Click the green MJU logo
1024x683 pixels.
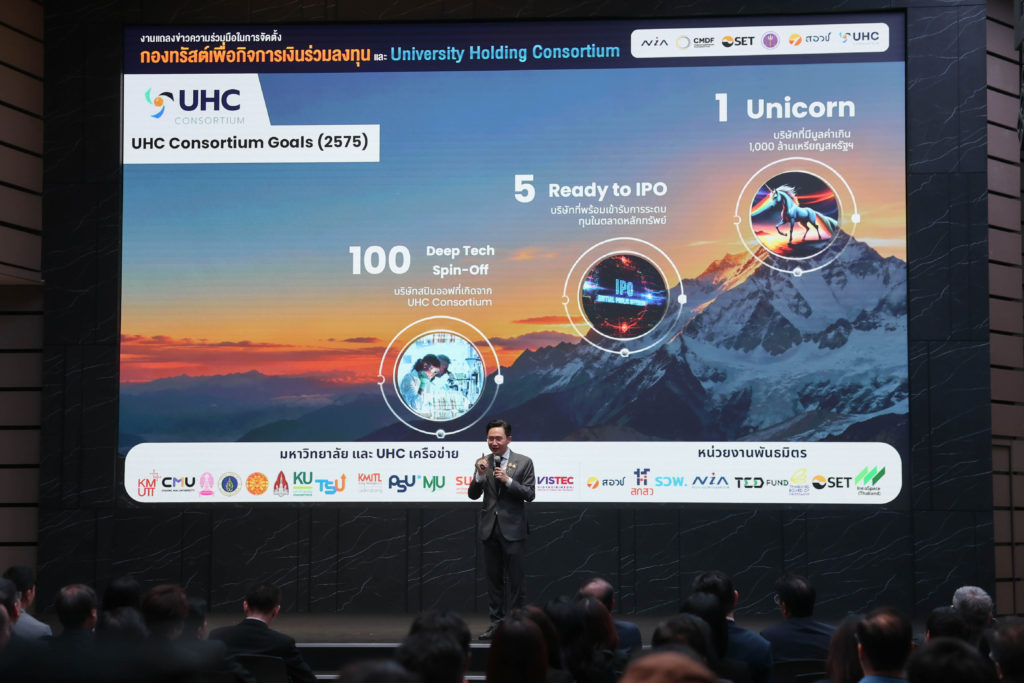pos(434,483)
